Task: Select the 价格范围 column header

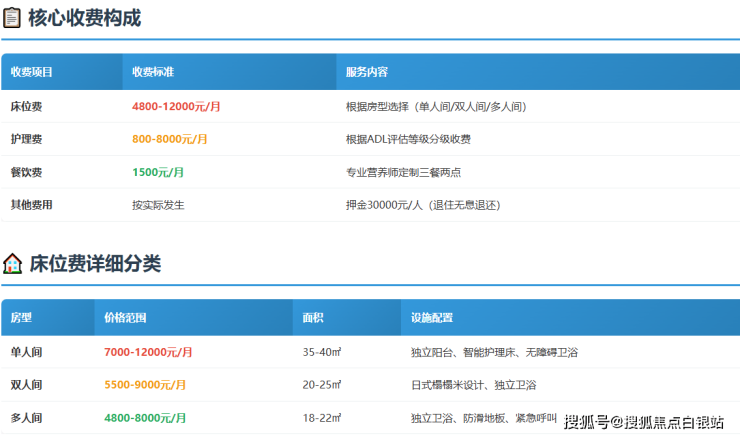Action: (x=125, y=318)
